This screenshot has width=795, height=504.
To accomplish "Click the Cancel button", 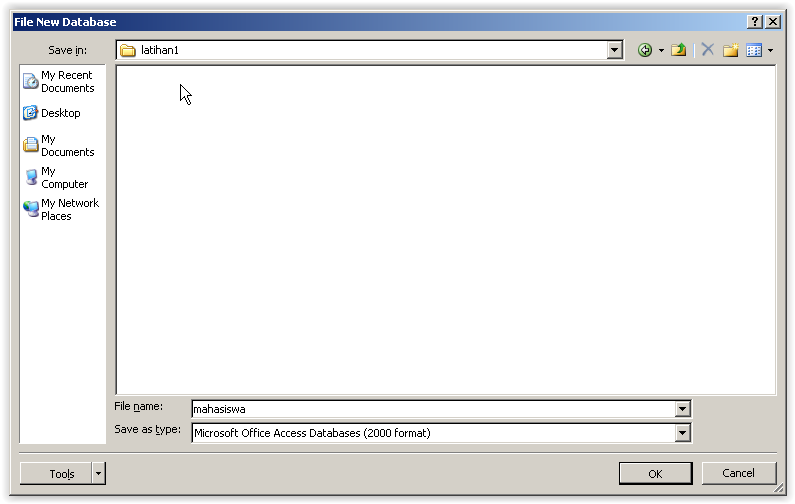I will tap(739, 473).
